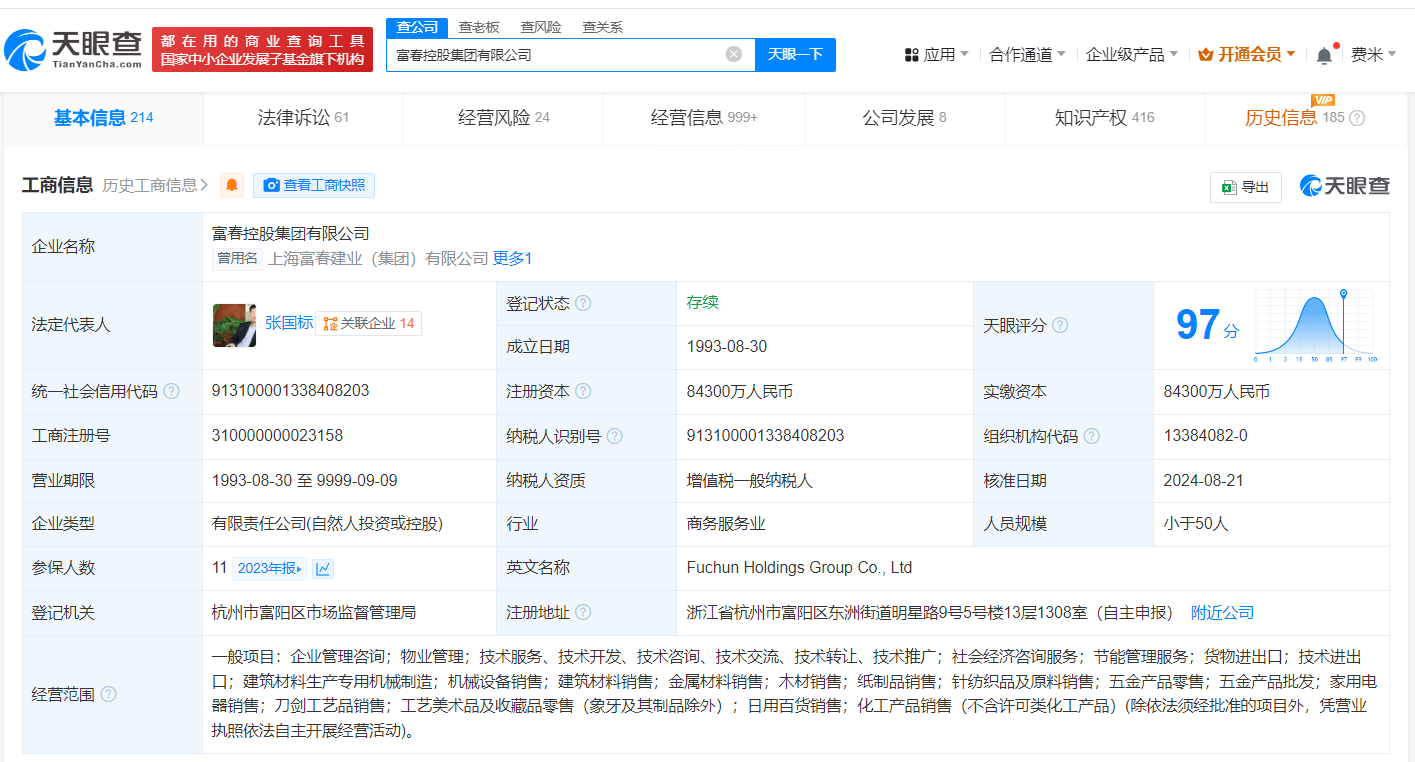The image size is (1415, 762).
Task: Click the 更多1 former names link
Action: pyautogui.click(x=512, y=258)
